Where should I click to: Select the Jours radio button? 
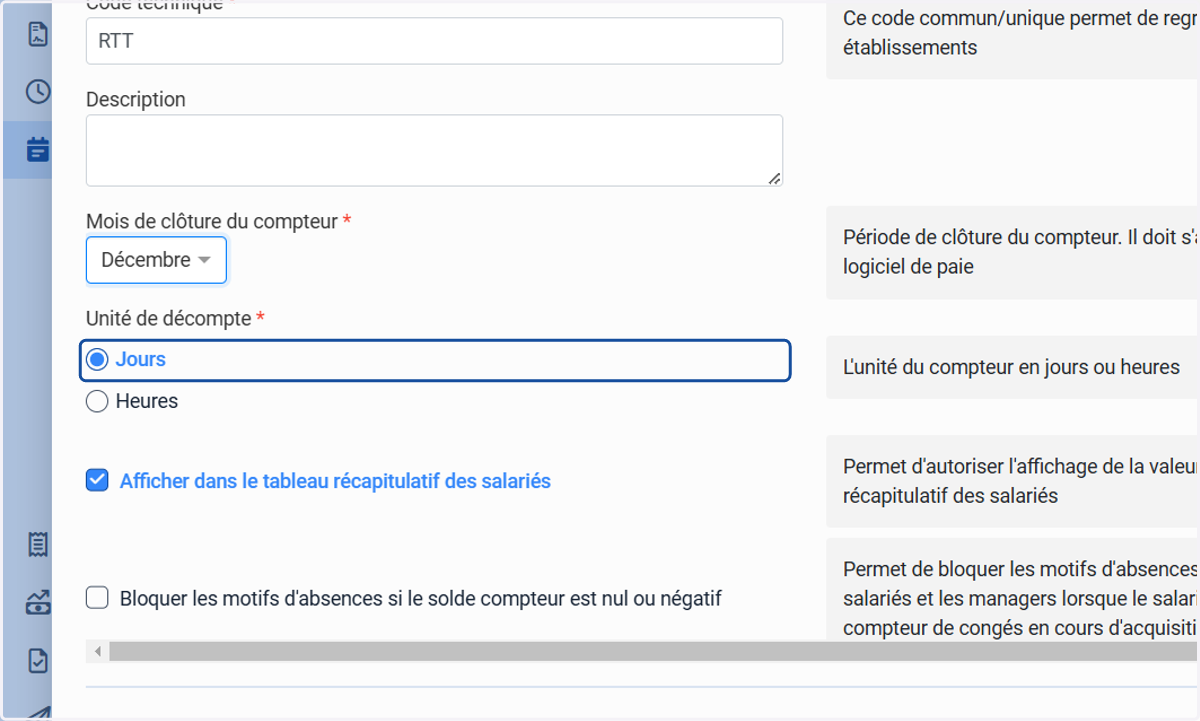[97, 360]
